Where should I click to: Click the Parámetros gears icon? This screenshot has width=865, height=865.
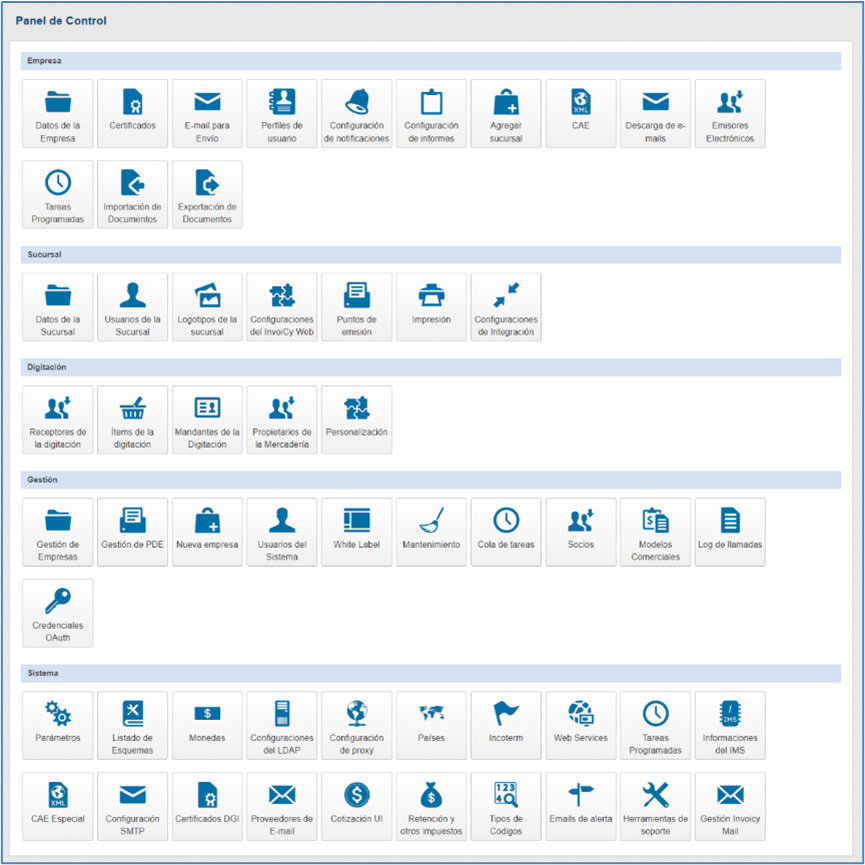57,713
